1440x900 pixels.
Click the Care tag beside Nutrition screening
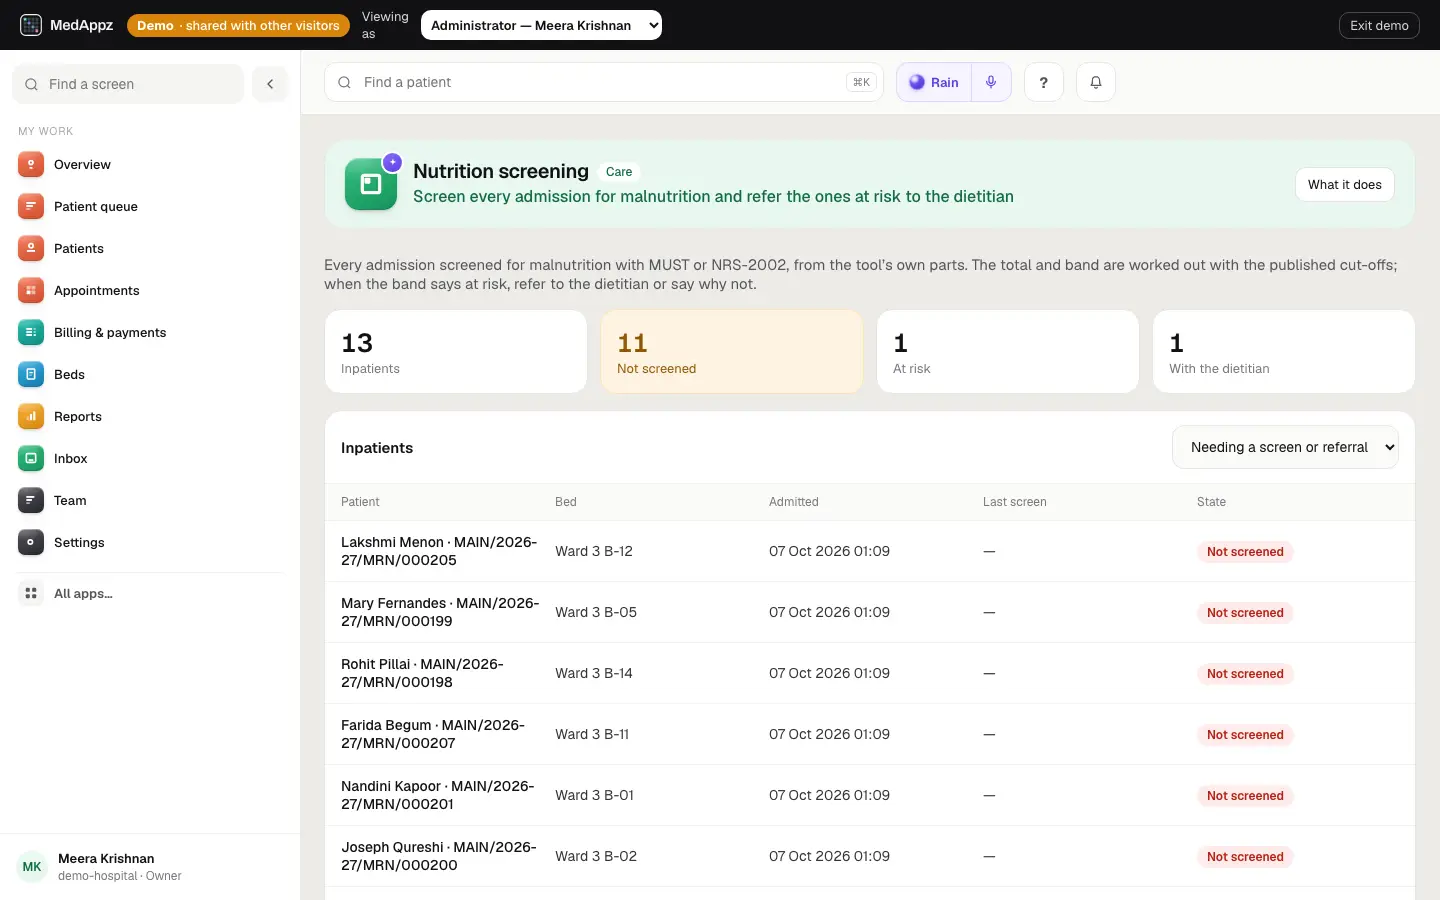[x=619, y=172]
